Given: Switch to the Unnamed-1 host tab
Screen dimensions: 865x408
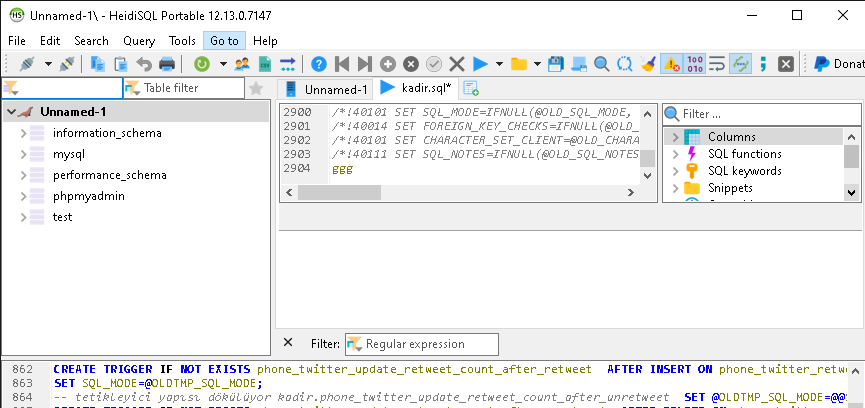Looking at the screenshot, I should (325, 89).
